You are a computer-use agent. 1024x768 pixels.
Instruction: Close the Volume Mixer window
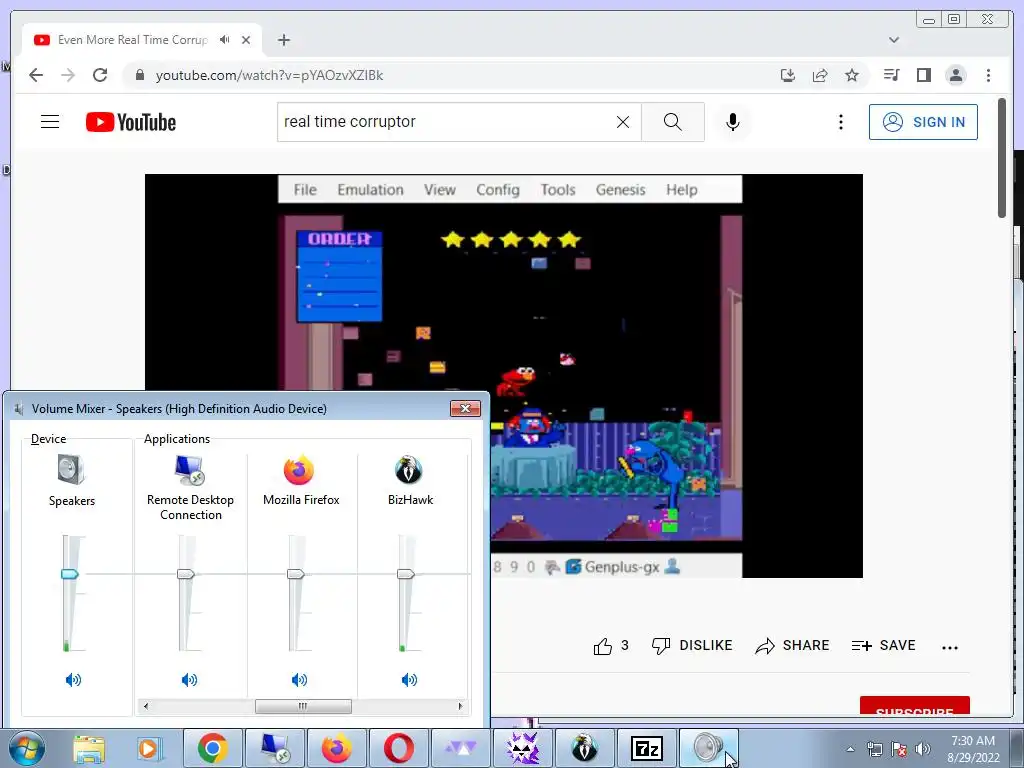click(x=465, y=408)
